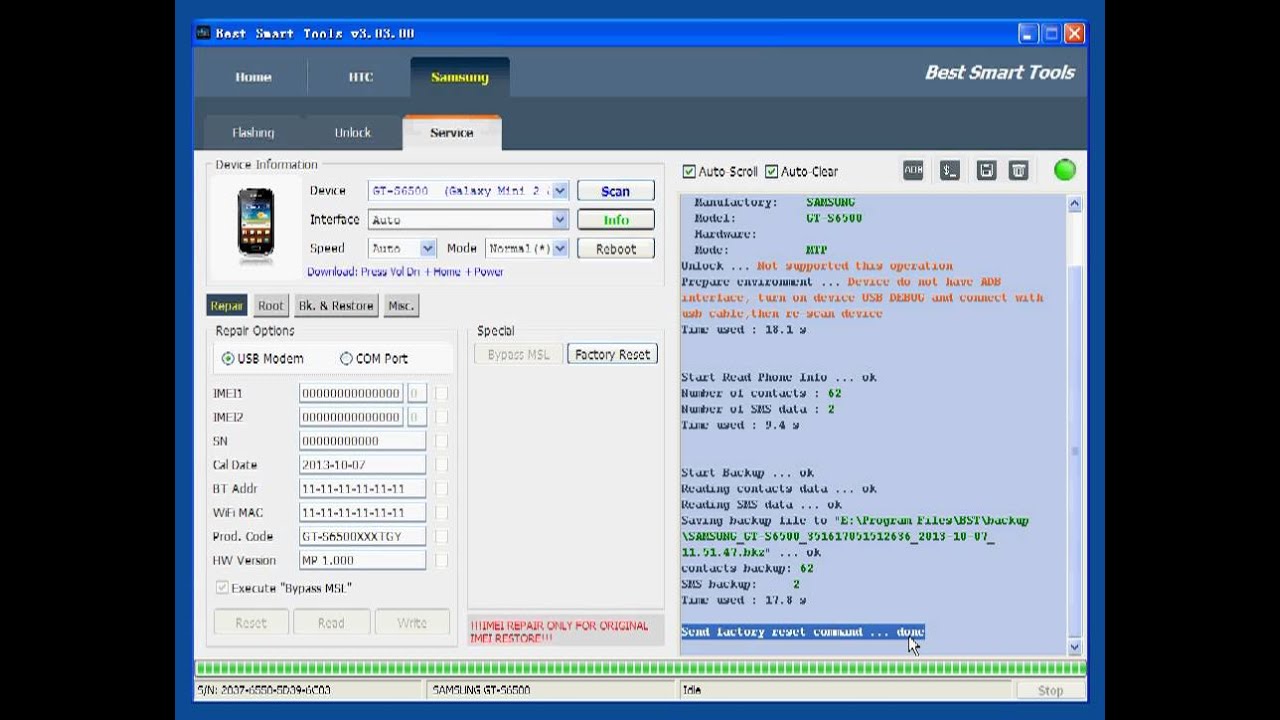Switch to the HTC top tab

click(360, 77)
